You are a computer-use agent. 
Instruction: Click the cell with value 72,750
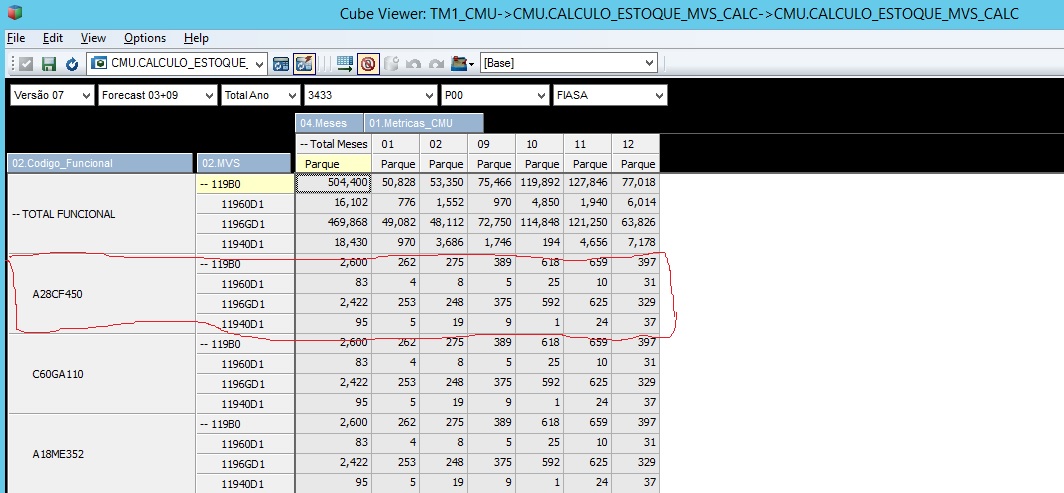click(x=491, y=224)
